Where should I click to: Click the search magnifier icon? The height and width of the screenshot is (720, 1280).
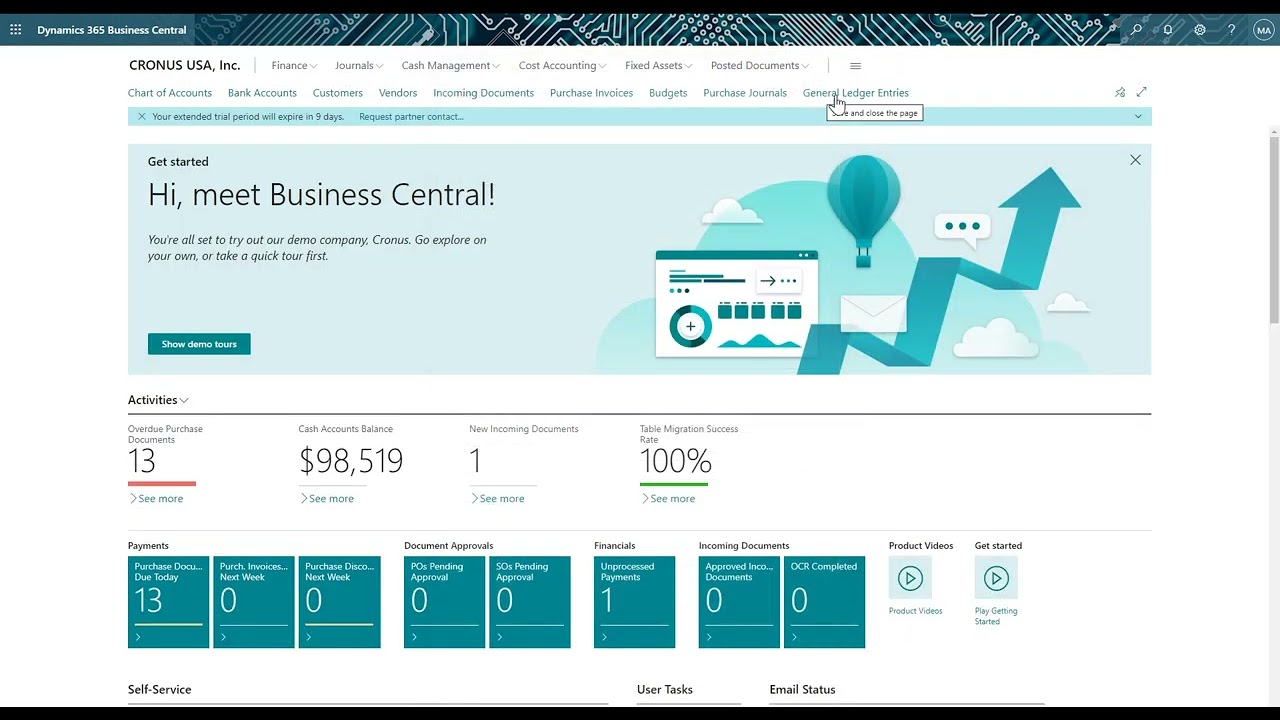click(1136, 30)
